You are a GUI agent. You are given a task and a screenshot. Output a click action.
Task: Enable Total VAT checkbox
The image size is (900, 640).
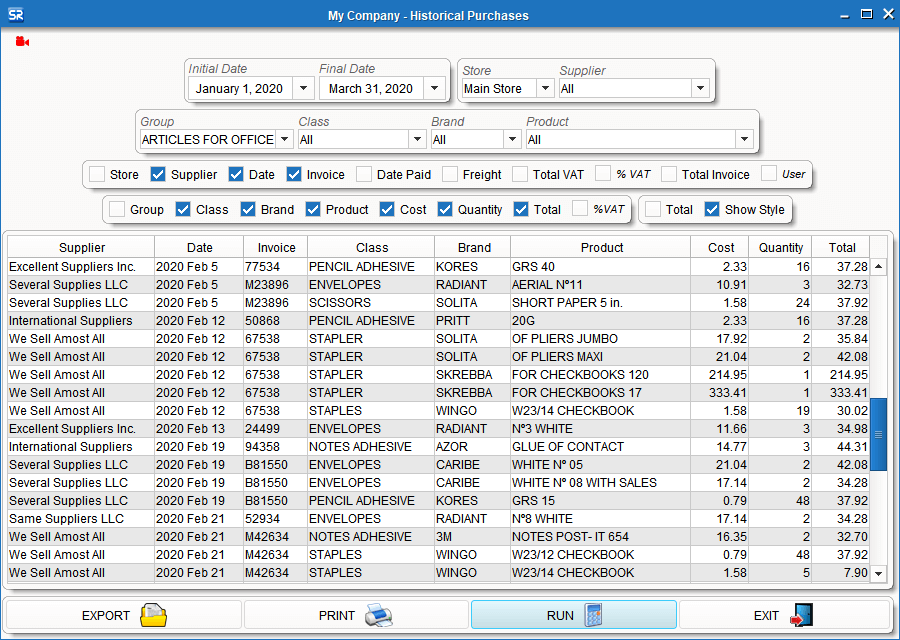click(520, 174)
